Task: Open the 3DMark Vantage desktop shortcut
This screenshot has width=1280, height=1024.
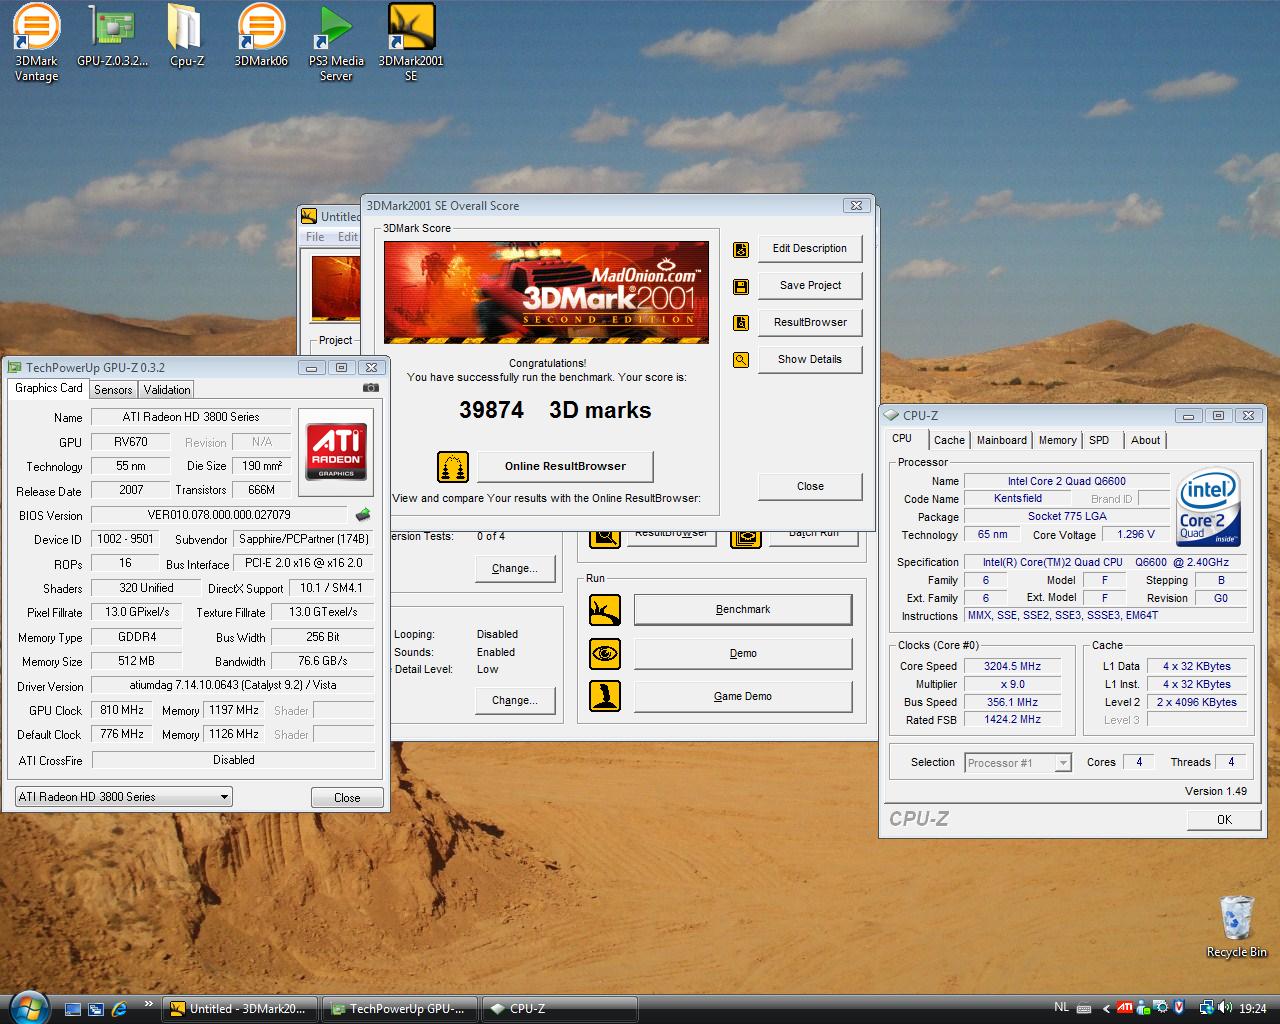Action: point(36,42)
